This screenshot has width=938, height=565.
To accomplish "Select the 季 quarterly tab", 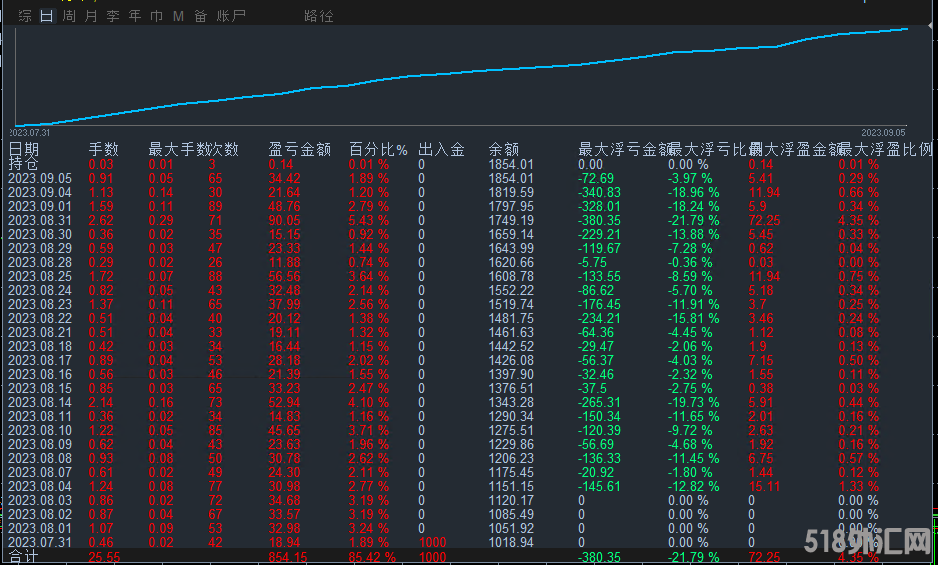I will point(113,16).
